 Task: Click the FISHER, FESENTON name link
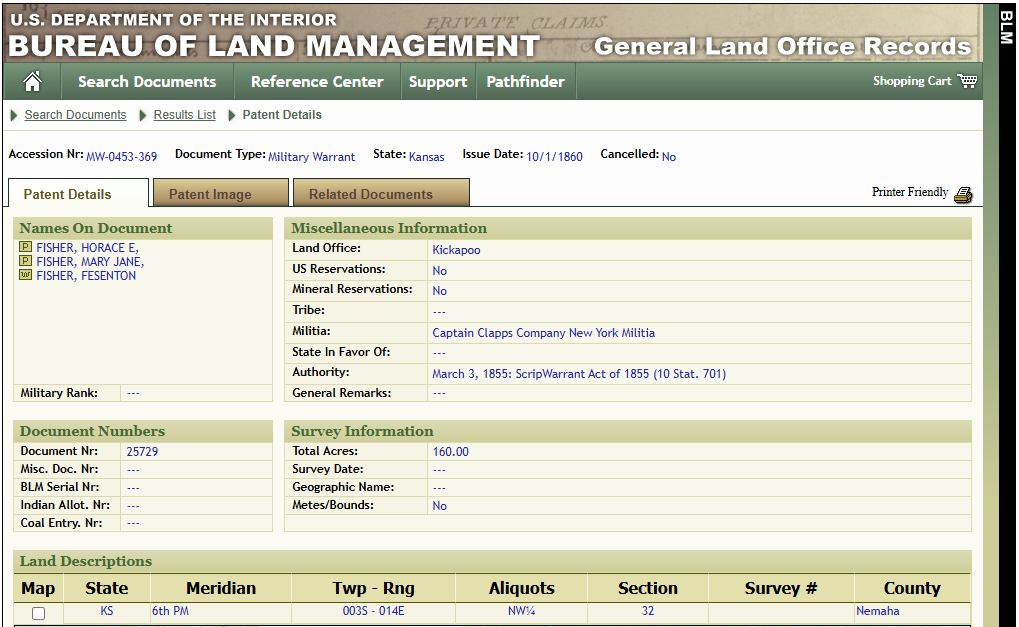click(86, 276)
